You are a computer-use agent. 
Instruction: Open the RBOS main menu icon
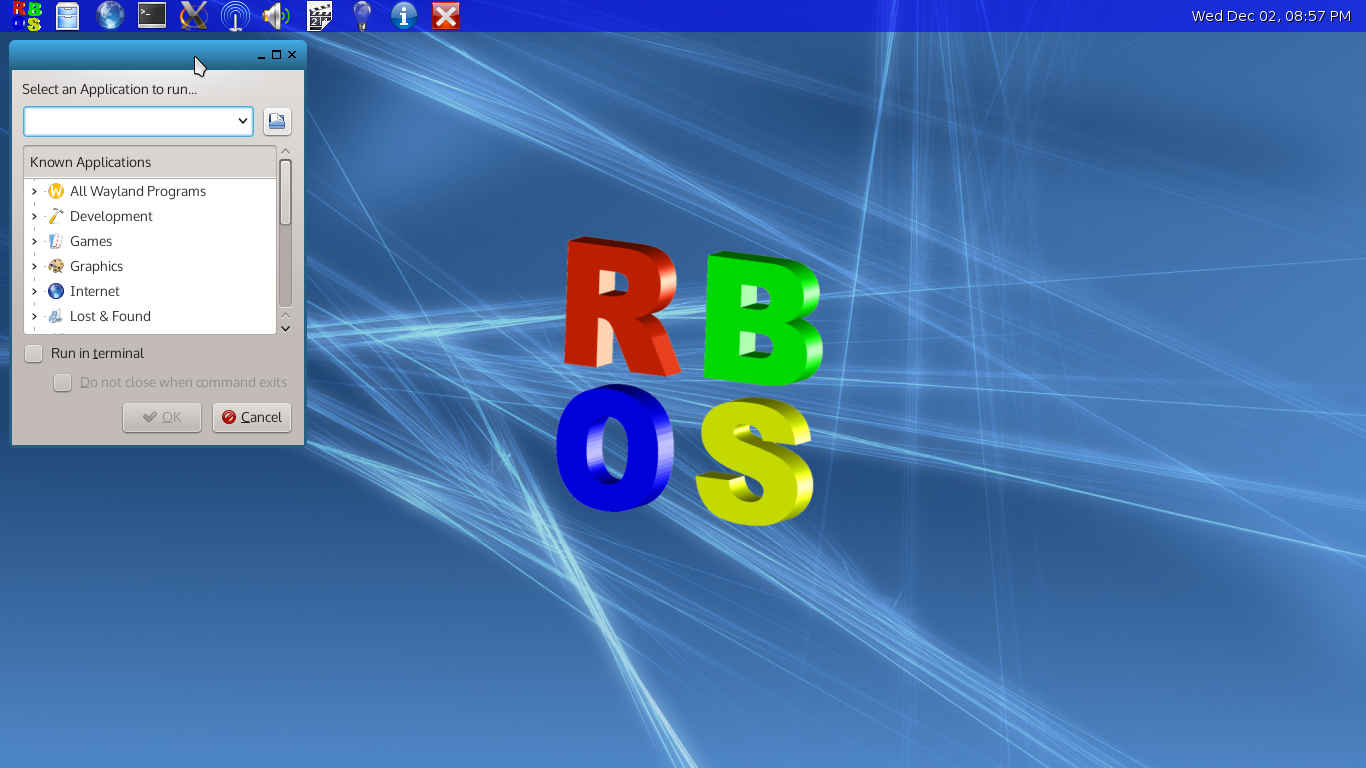point(26,16)
